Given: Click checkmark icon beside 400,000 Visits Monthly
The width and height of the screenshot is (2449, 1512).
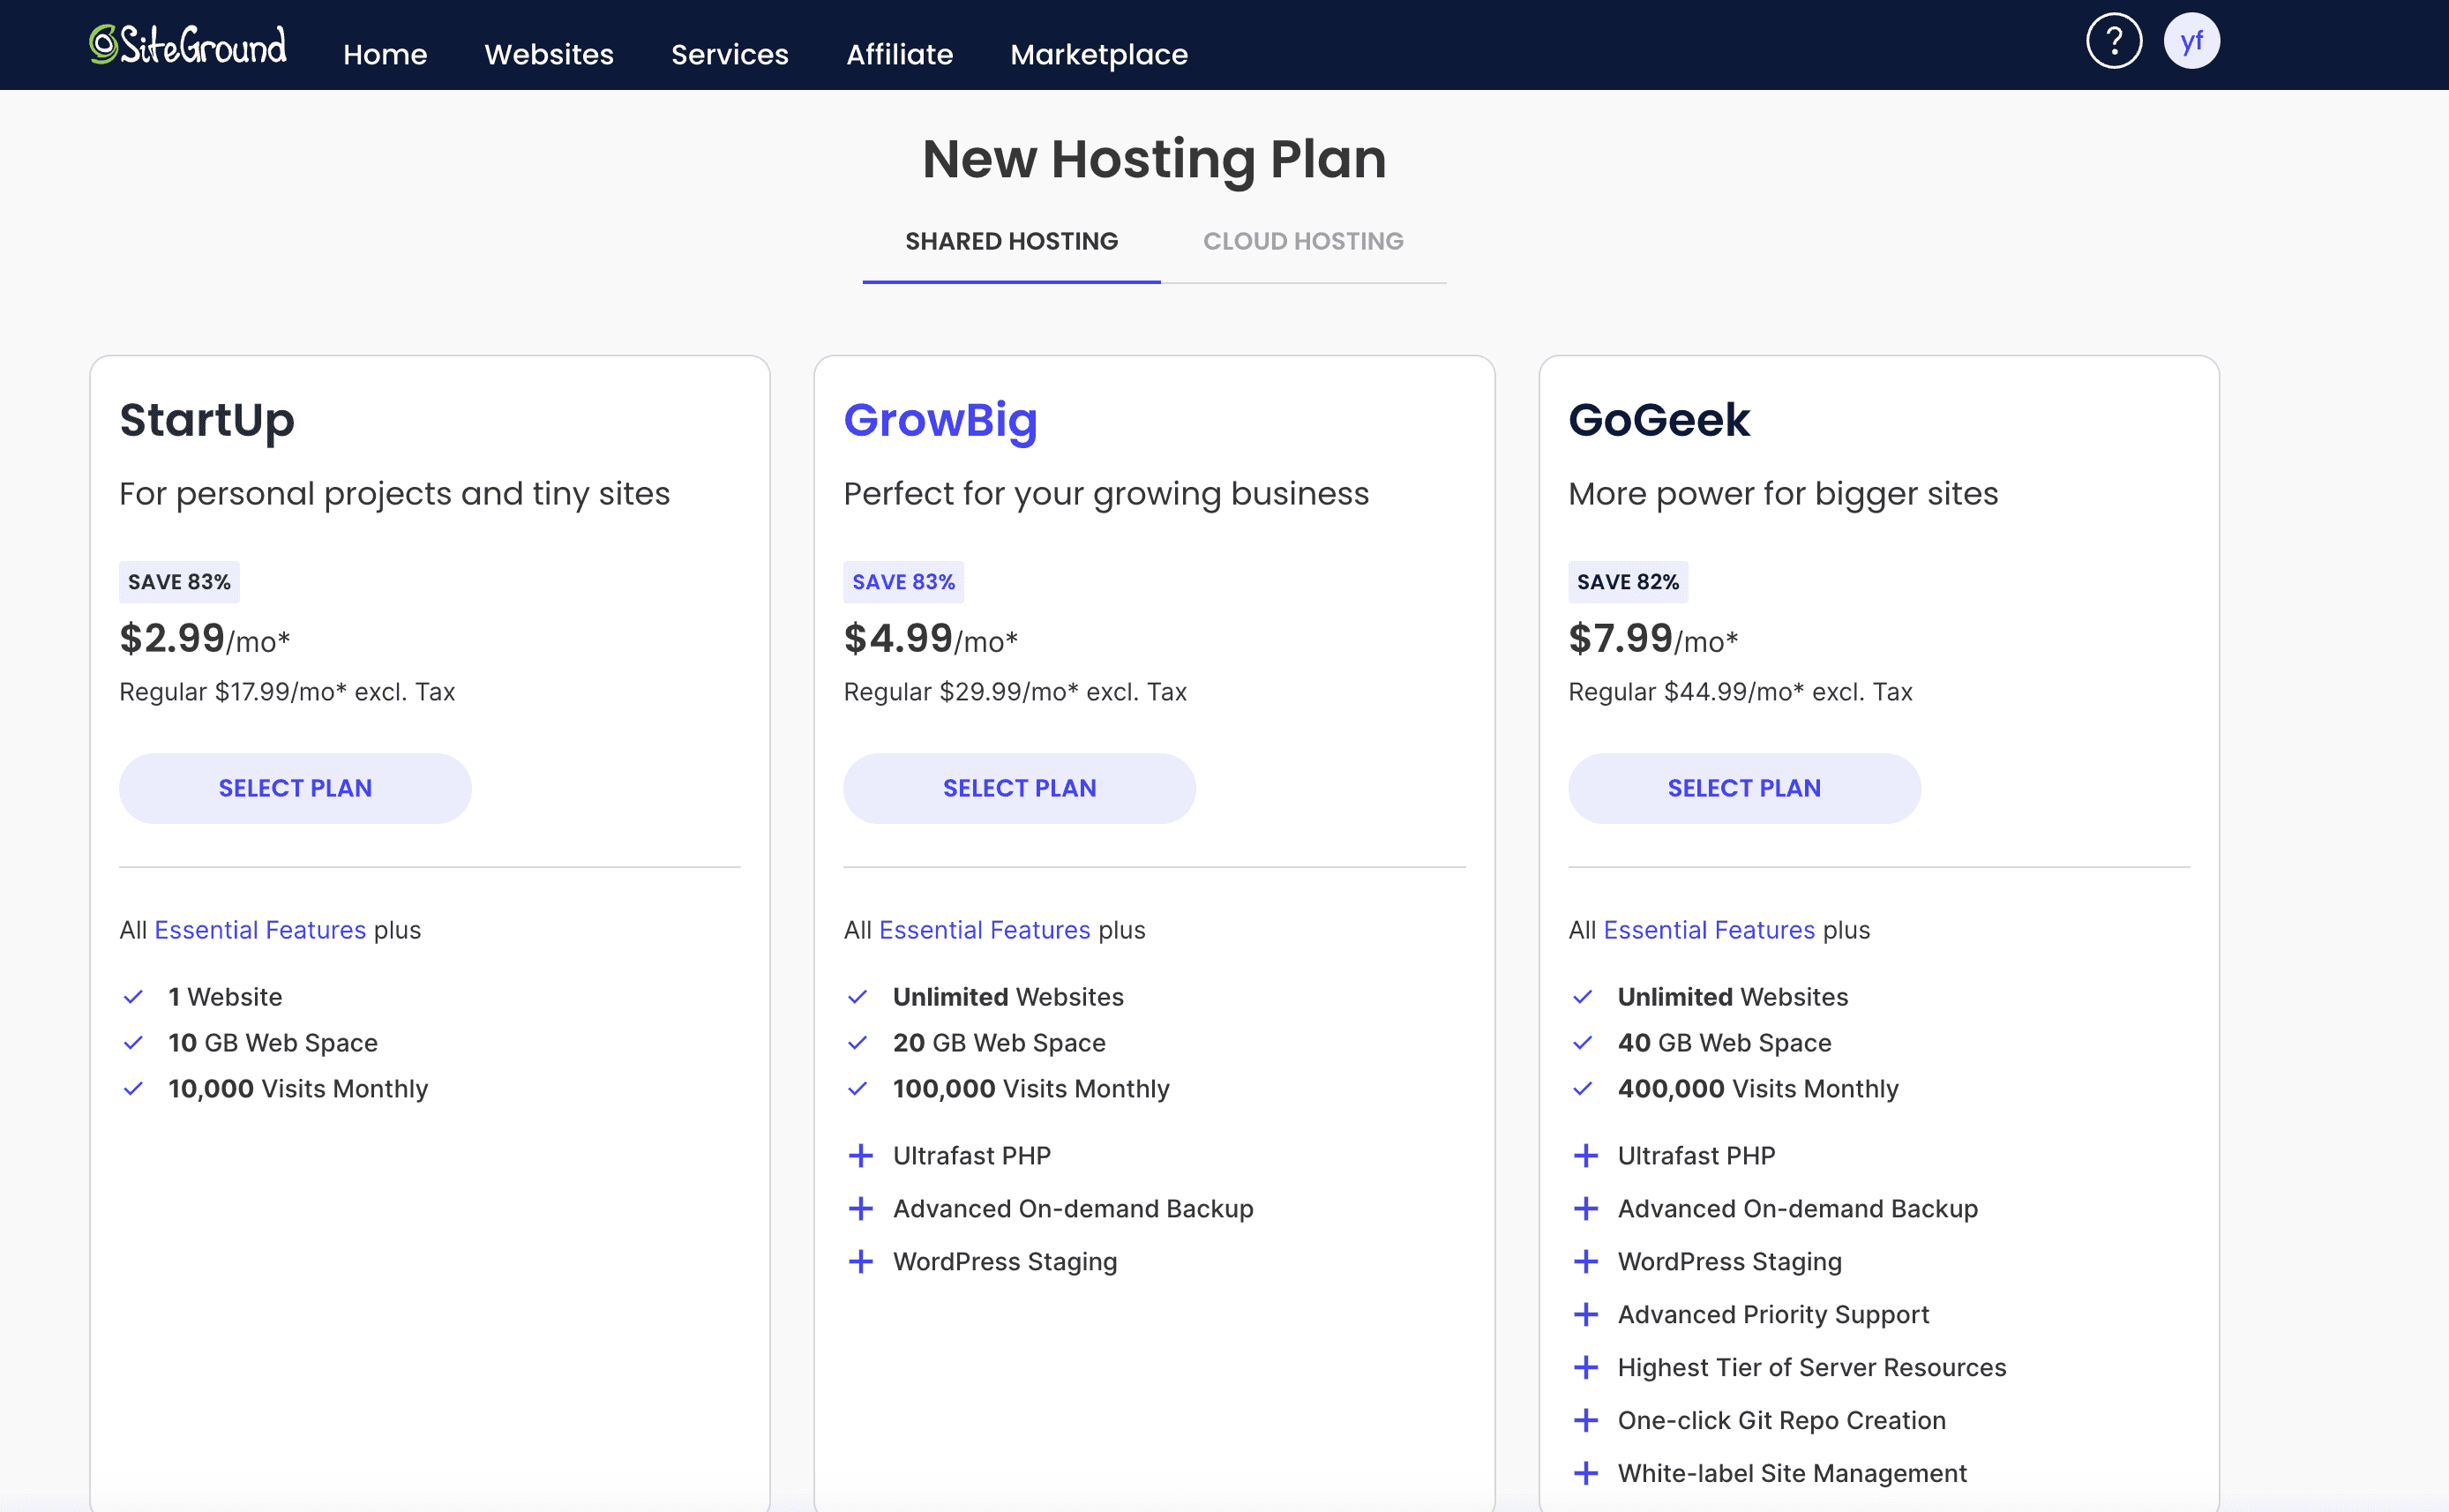Looking at the screenshot, I should pyautogui.click(x=1582, y=1088).
